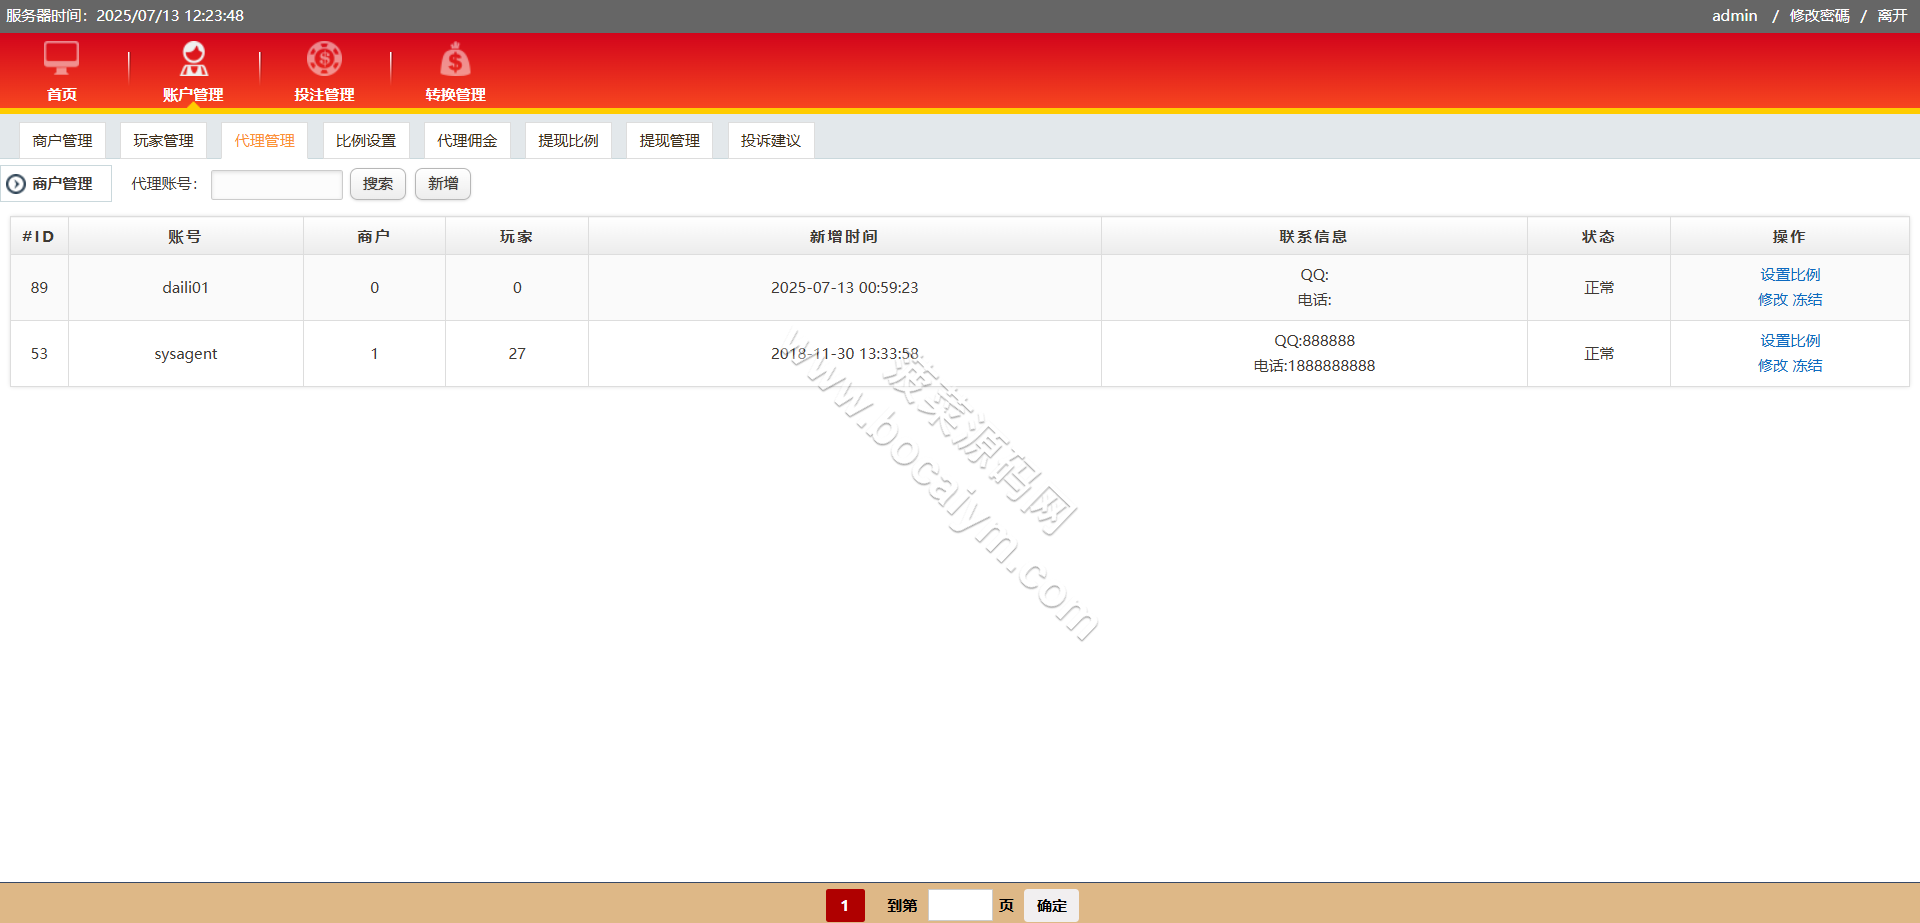
Task: Click 修改 for sysagent
Action: [x=1772, y=366]
